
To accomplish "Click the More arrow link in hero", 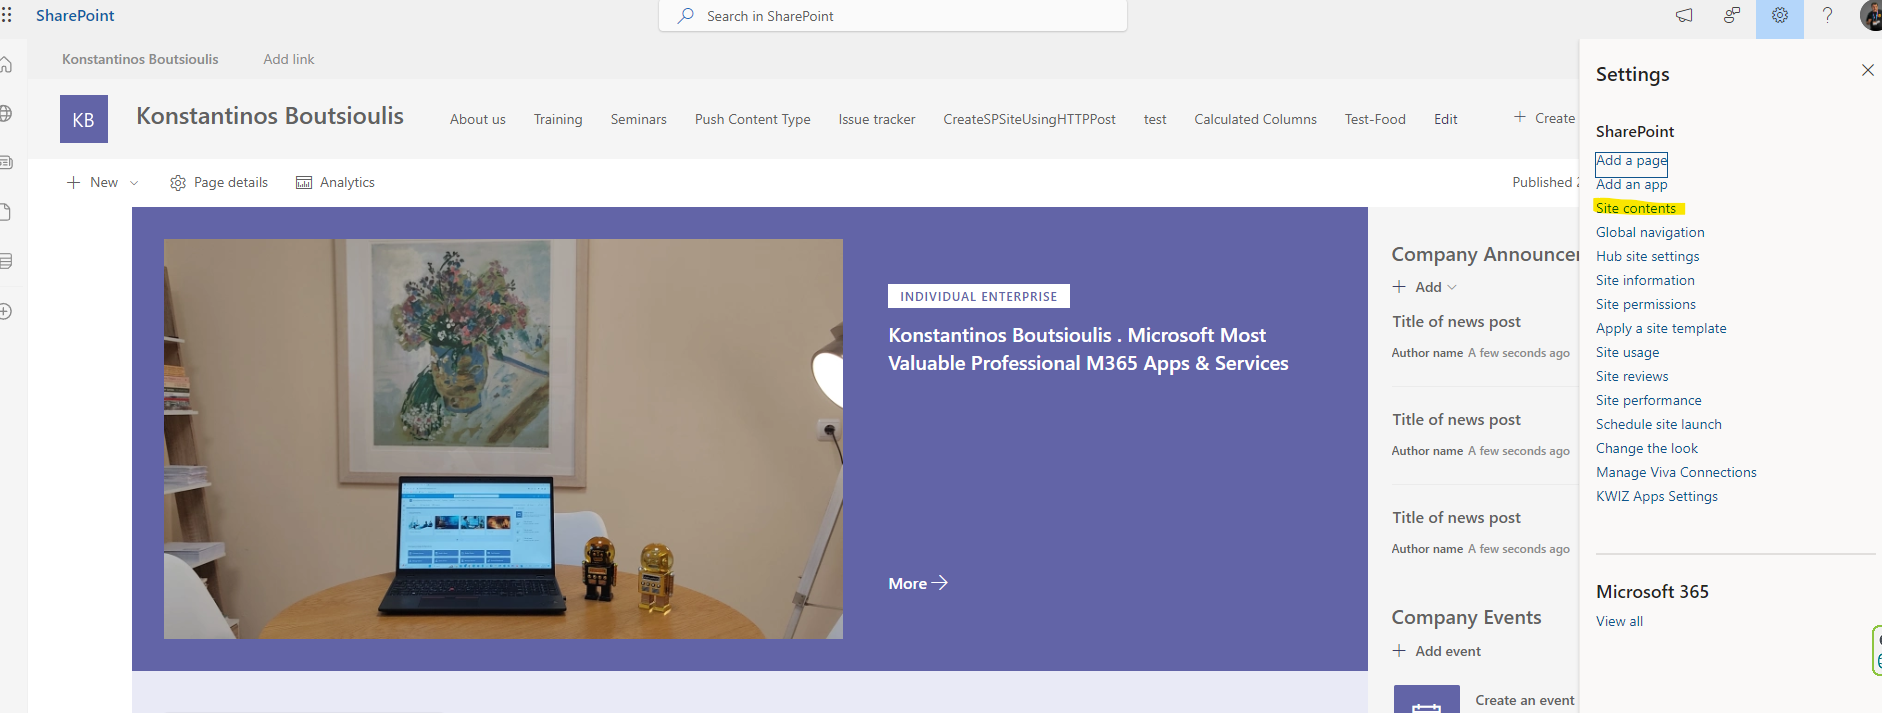I will tap(917, 583).
